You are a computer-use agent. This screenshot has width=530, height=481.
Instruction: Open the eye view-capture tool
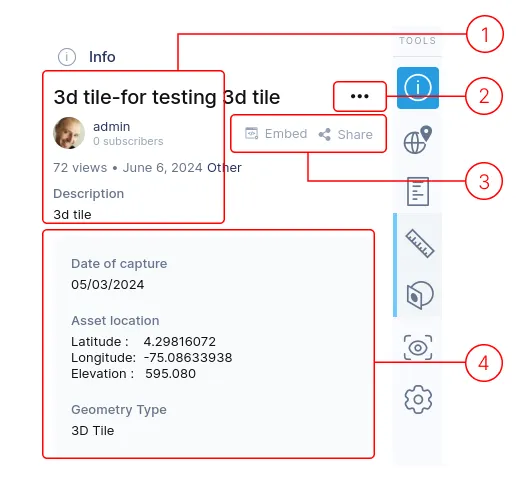pyautogui.click(x=418, y=347)
